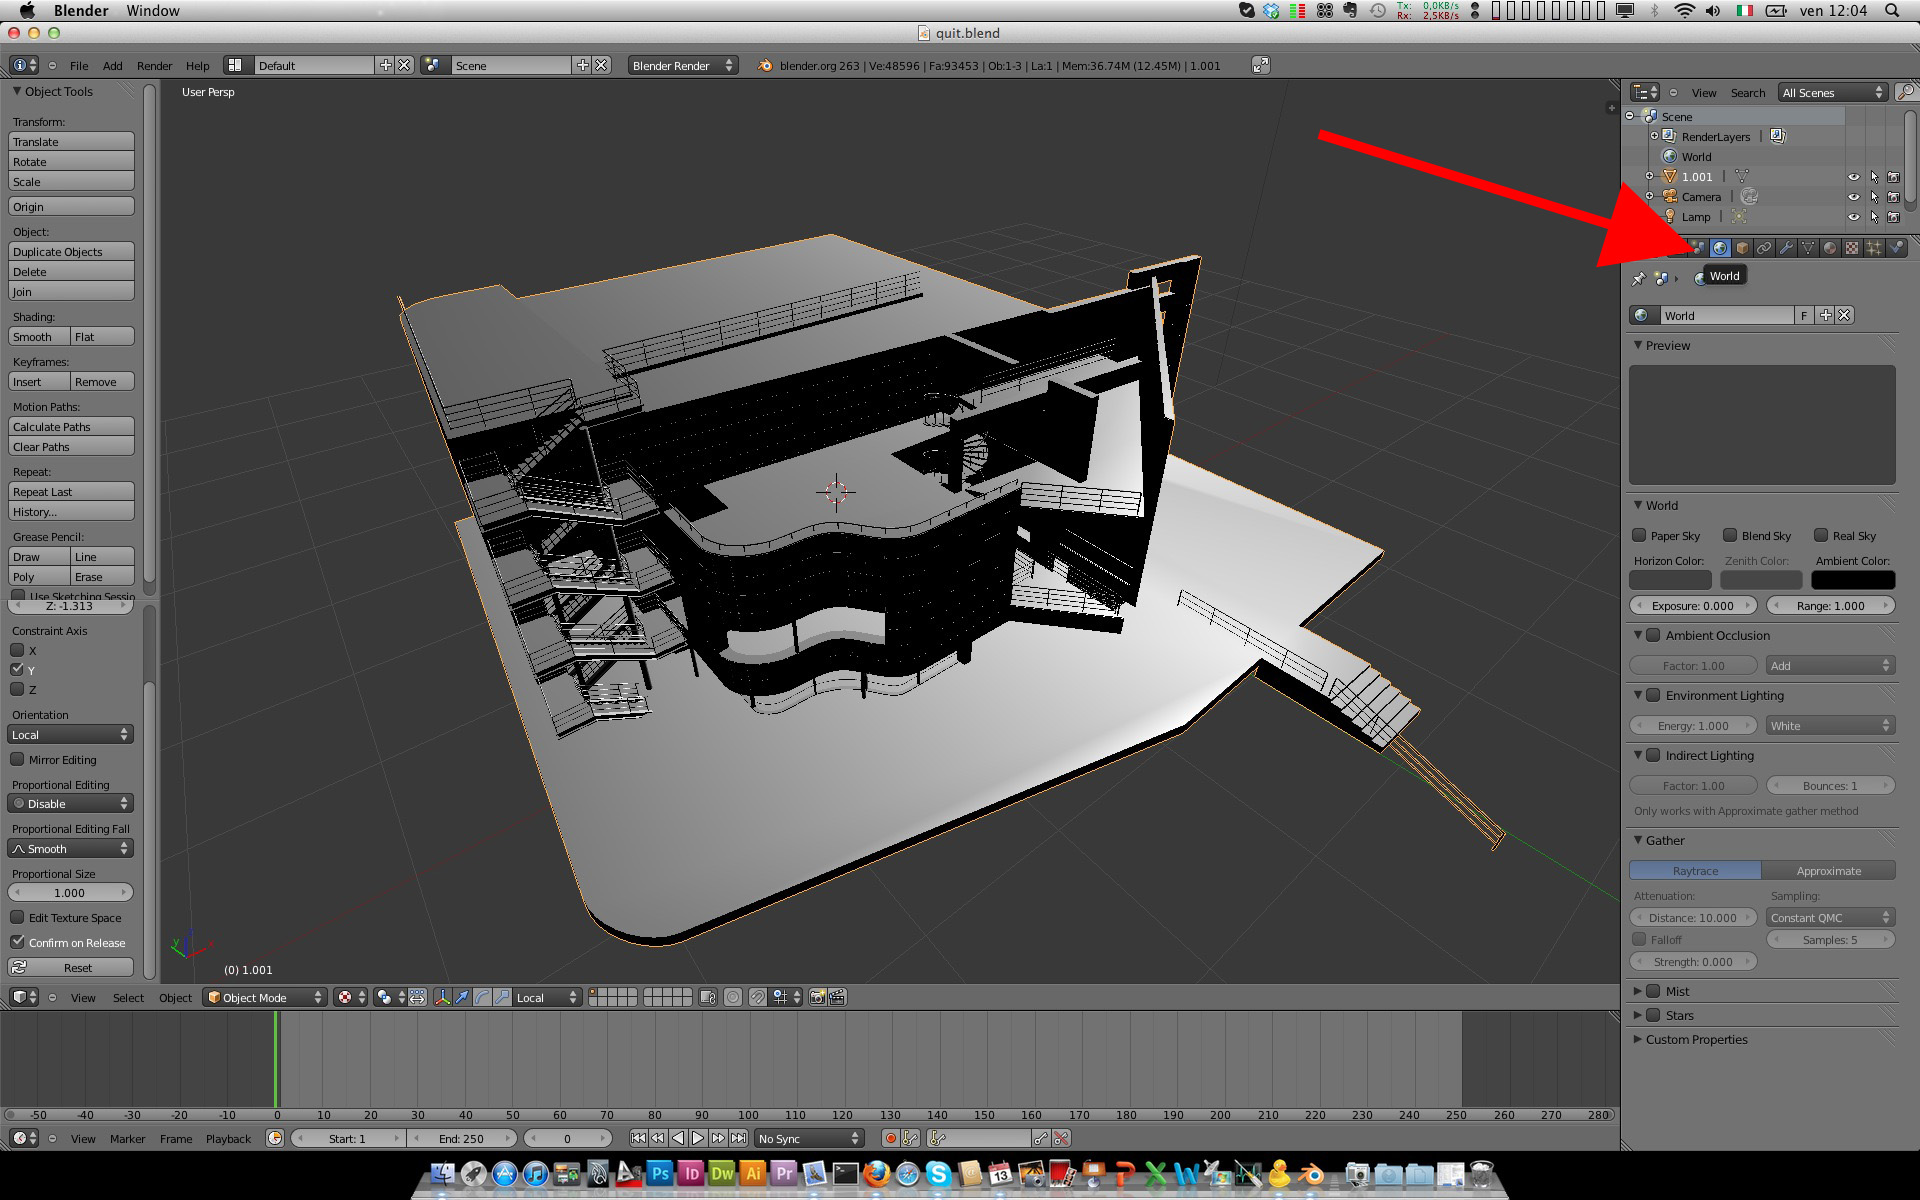Toggle automatic keyframe record button

click(x=890, y=1138)
